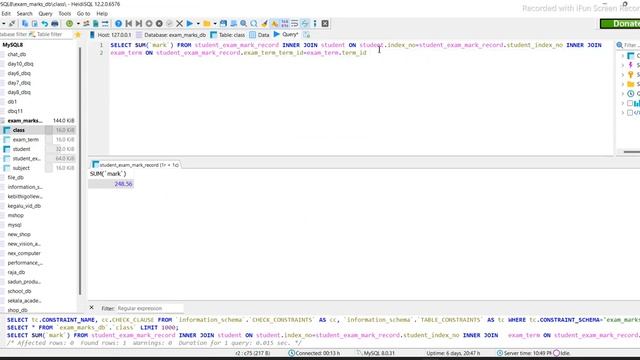This screenshot has width=640, height=360.
Task: Close the filter bar with its X button
Action: [91, 308]
